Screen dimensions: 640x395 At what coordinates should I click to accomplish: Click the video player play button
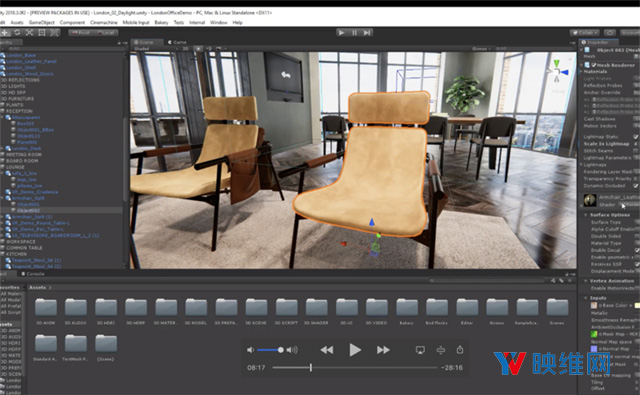(355, 350)
